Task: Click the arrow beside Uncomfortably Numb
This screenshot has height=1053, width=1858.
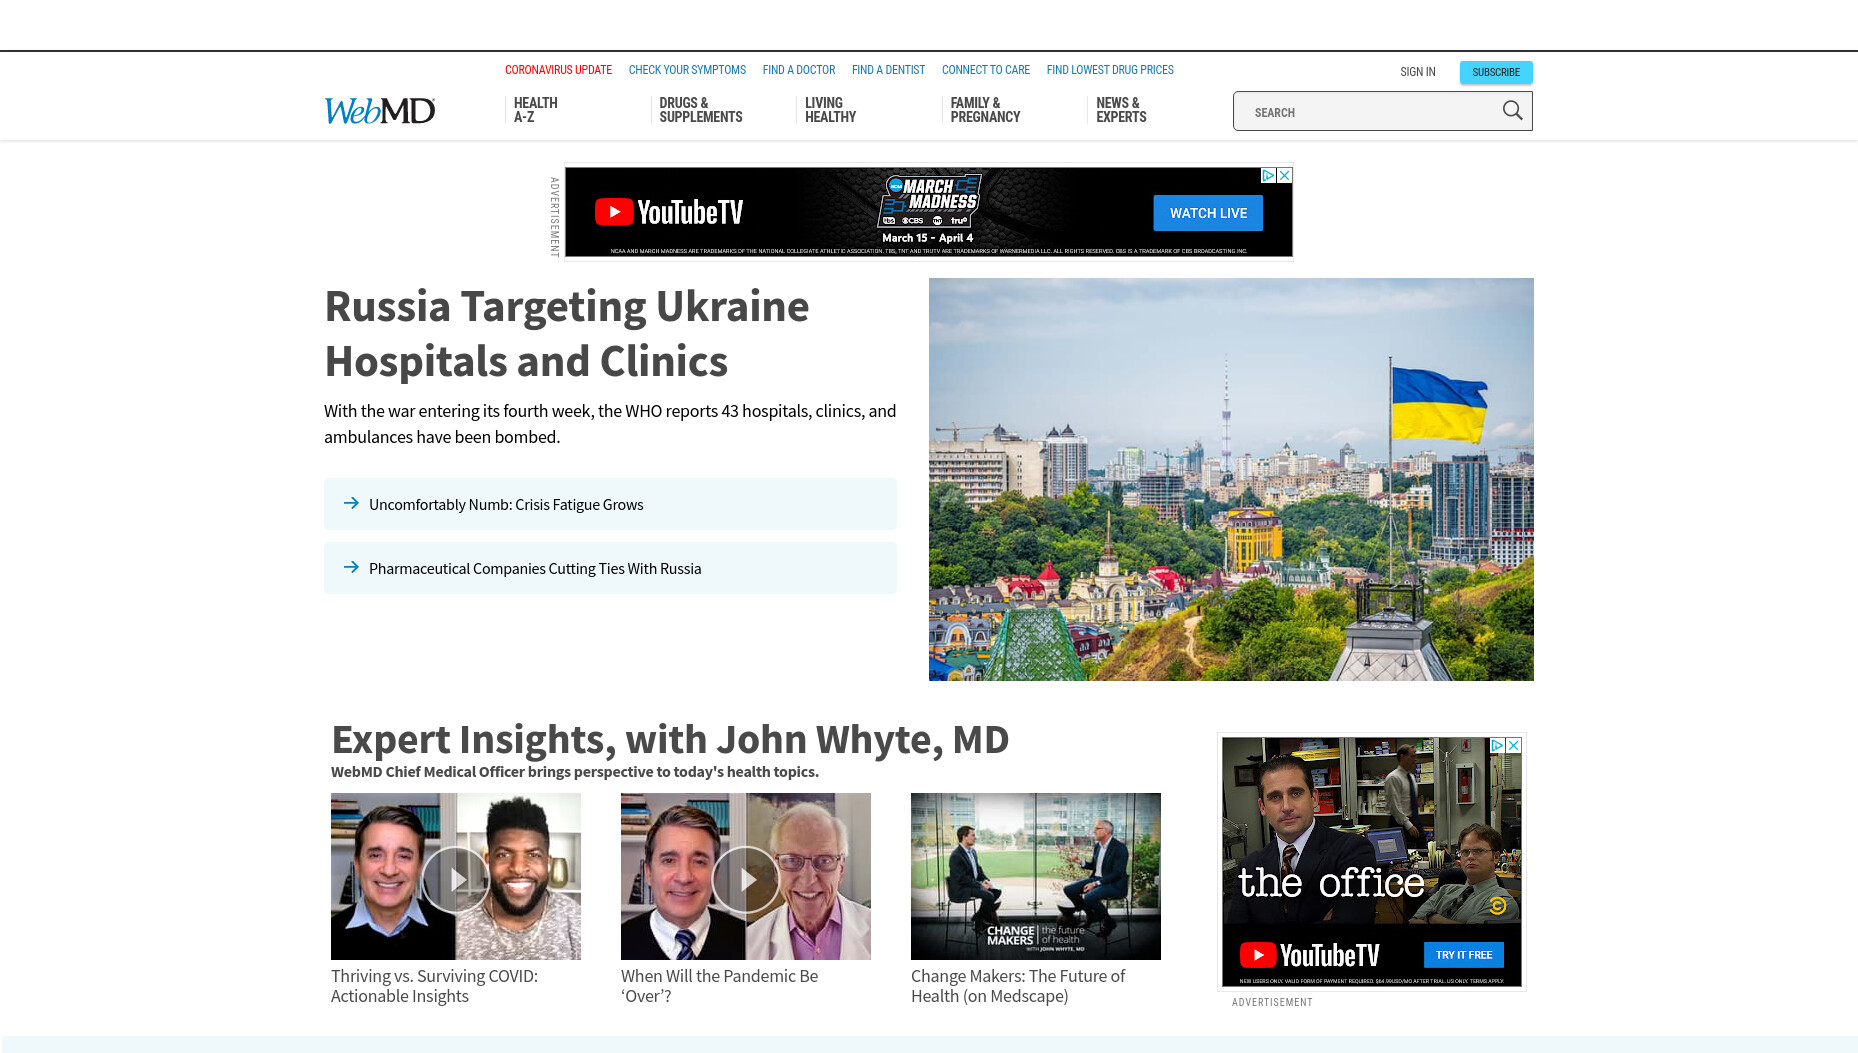Action: (351, 503)
